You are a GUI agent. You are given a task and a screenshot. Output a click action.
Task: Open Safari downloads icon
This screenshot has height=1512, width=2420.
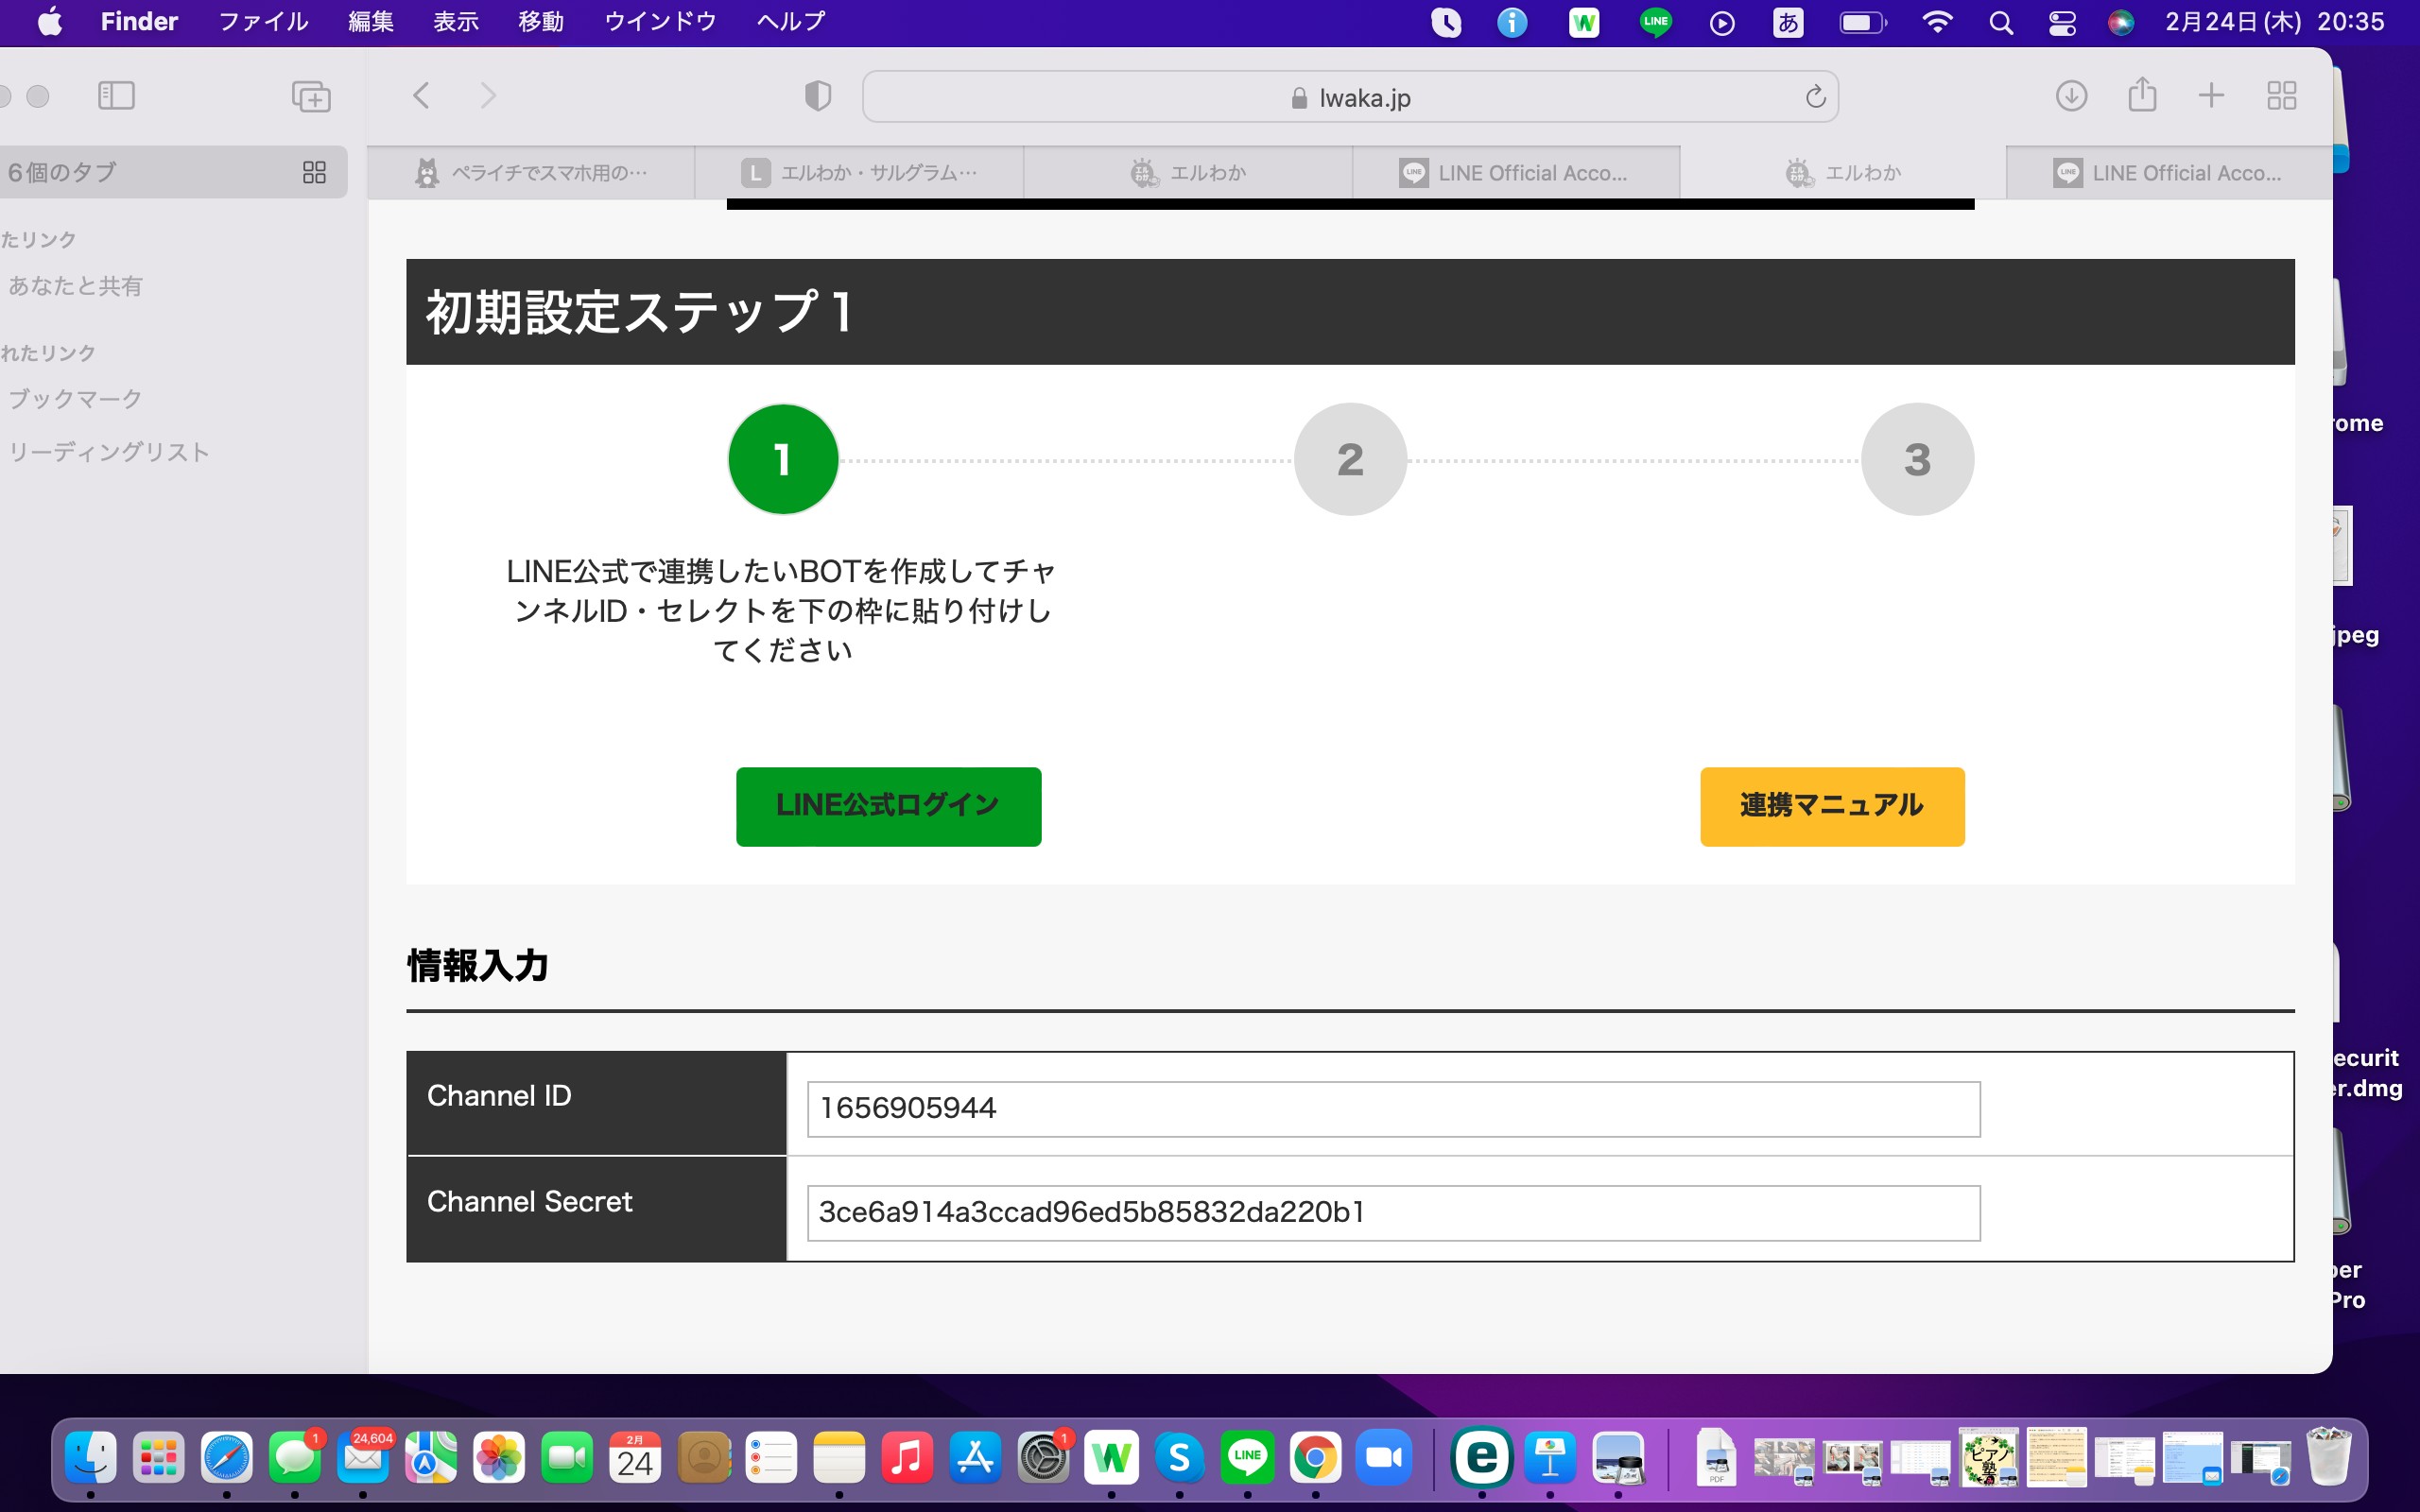pos(2071,96)
